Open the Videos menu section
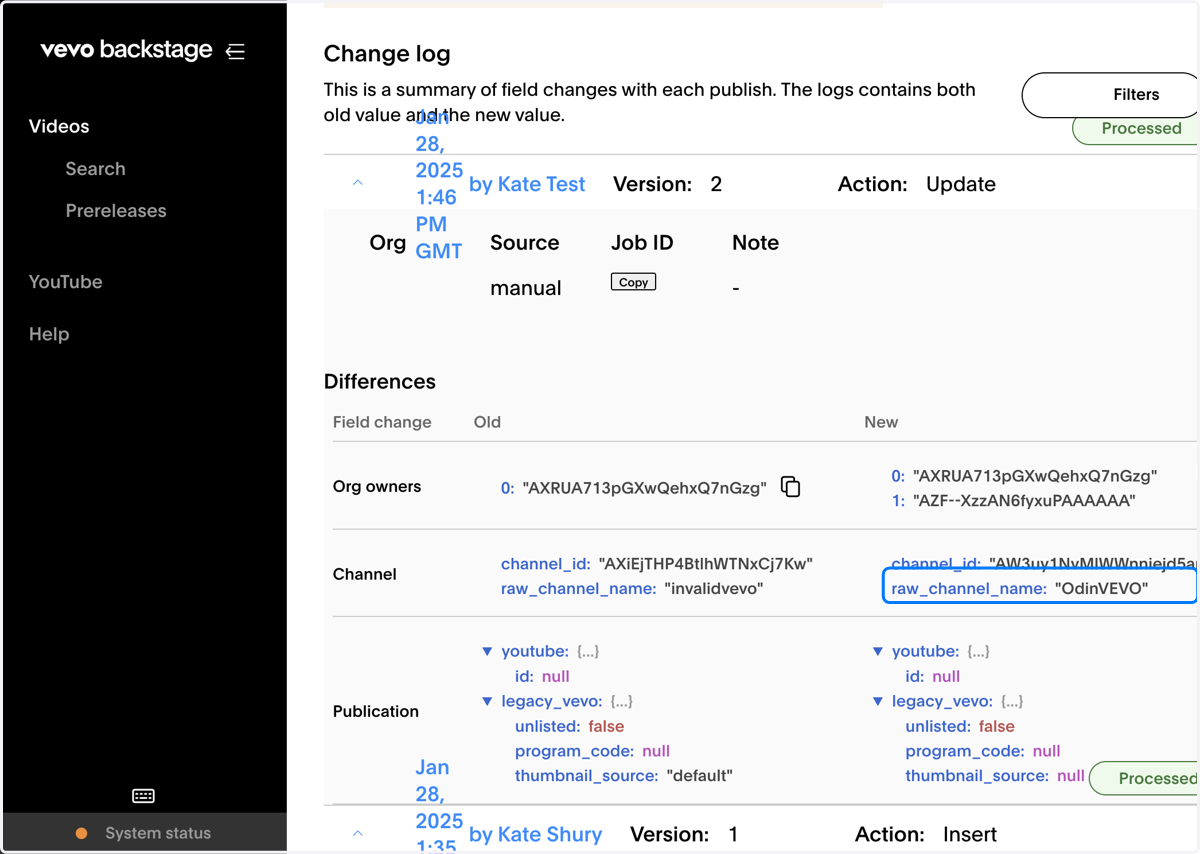Viewport: 1200px width, 854px height. pyautogui.click(x=59, y=127)
